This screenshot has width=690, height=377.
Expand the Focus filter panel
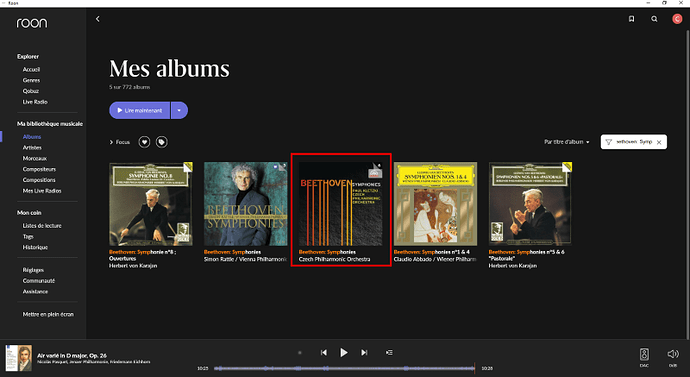pos(120,142)
